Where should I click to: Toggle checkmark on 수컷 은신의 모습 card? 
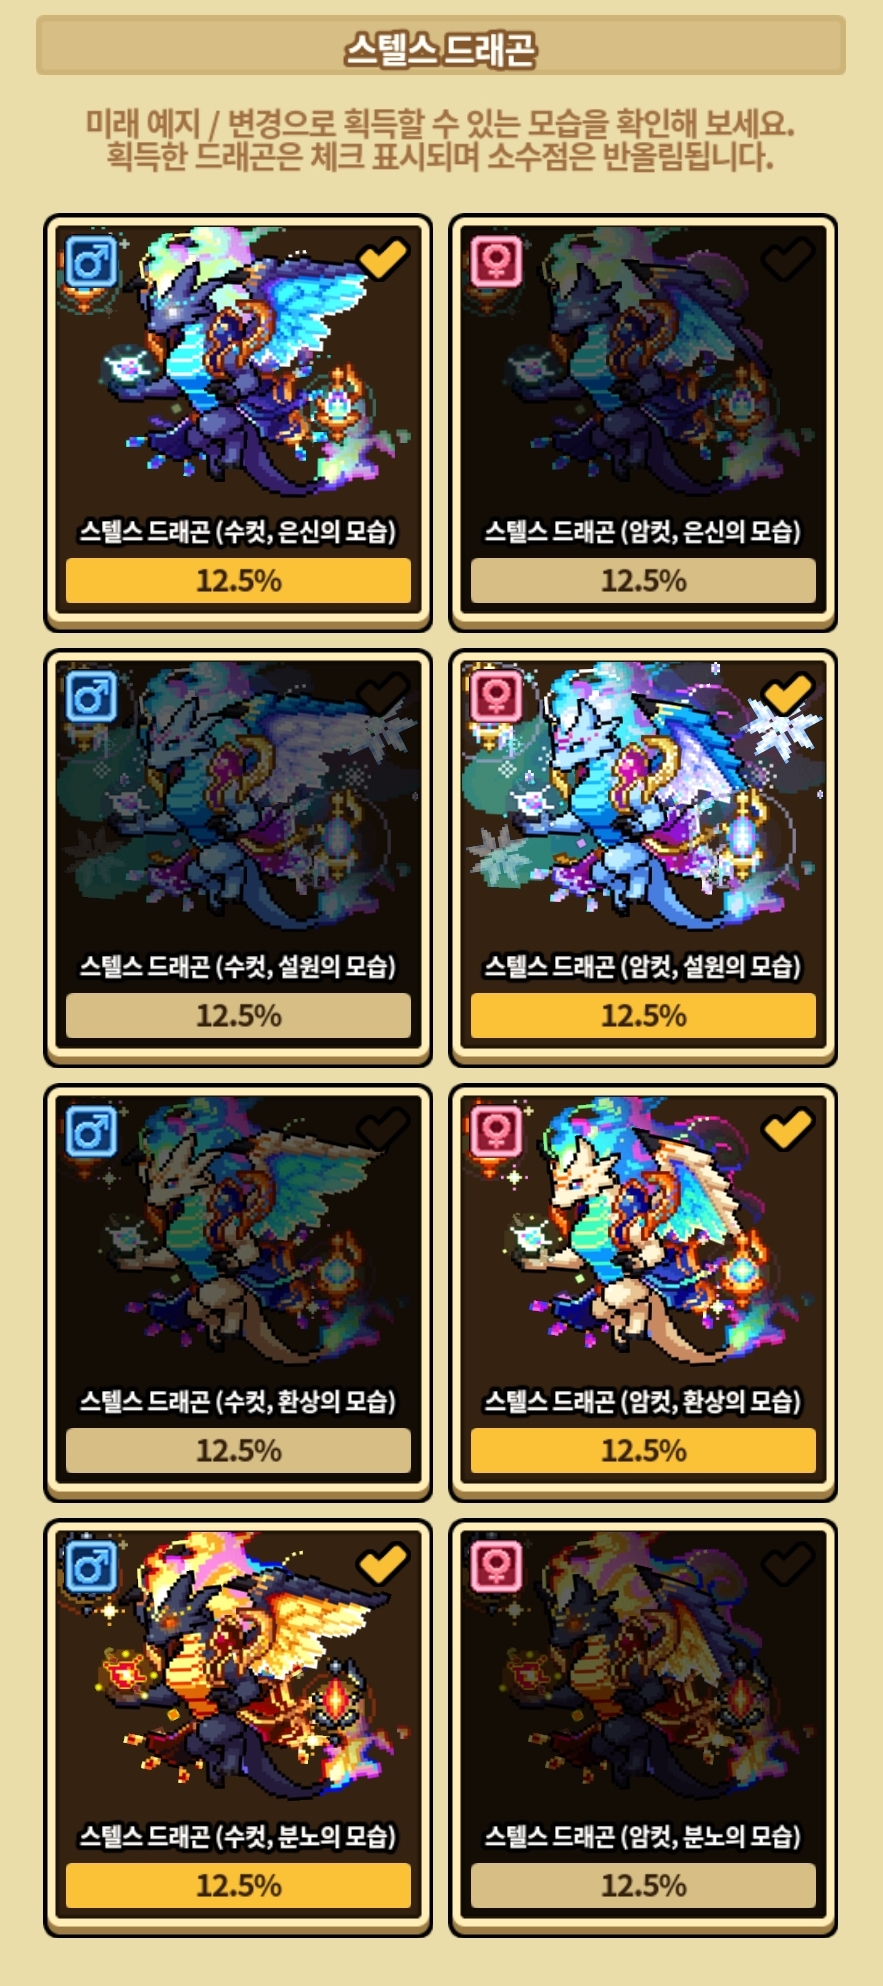[x=383, y=258]
